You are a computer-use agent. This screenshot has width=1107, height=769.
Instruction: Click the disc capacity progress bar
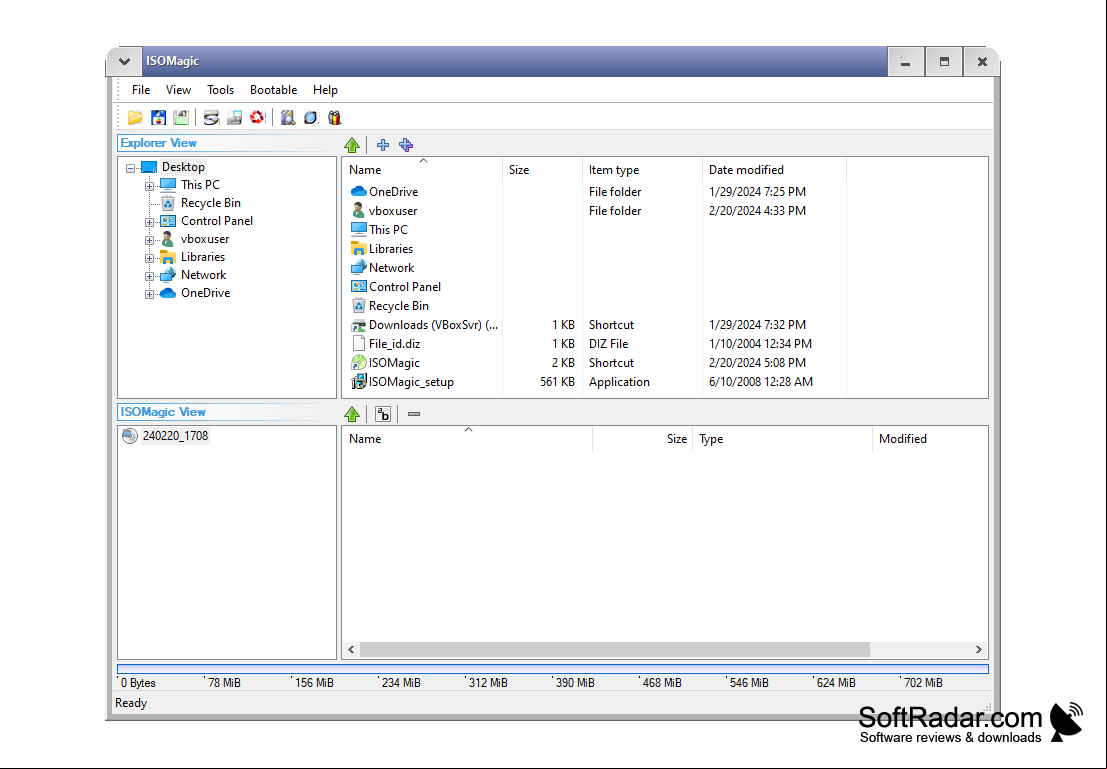click(553, 669)
